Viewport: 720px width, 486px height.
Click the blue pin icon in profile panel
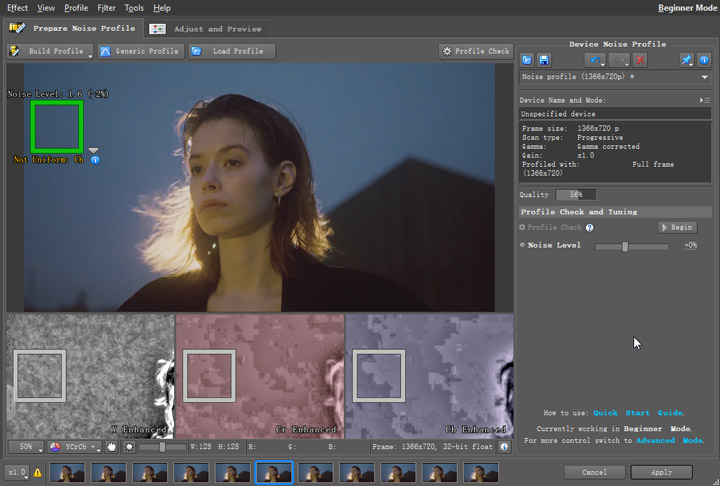686,60
